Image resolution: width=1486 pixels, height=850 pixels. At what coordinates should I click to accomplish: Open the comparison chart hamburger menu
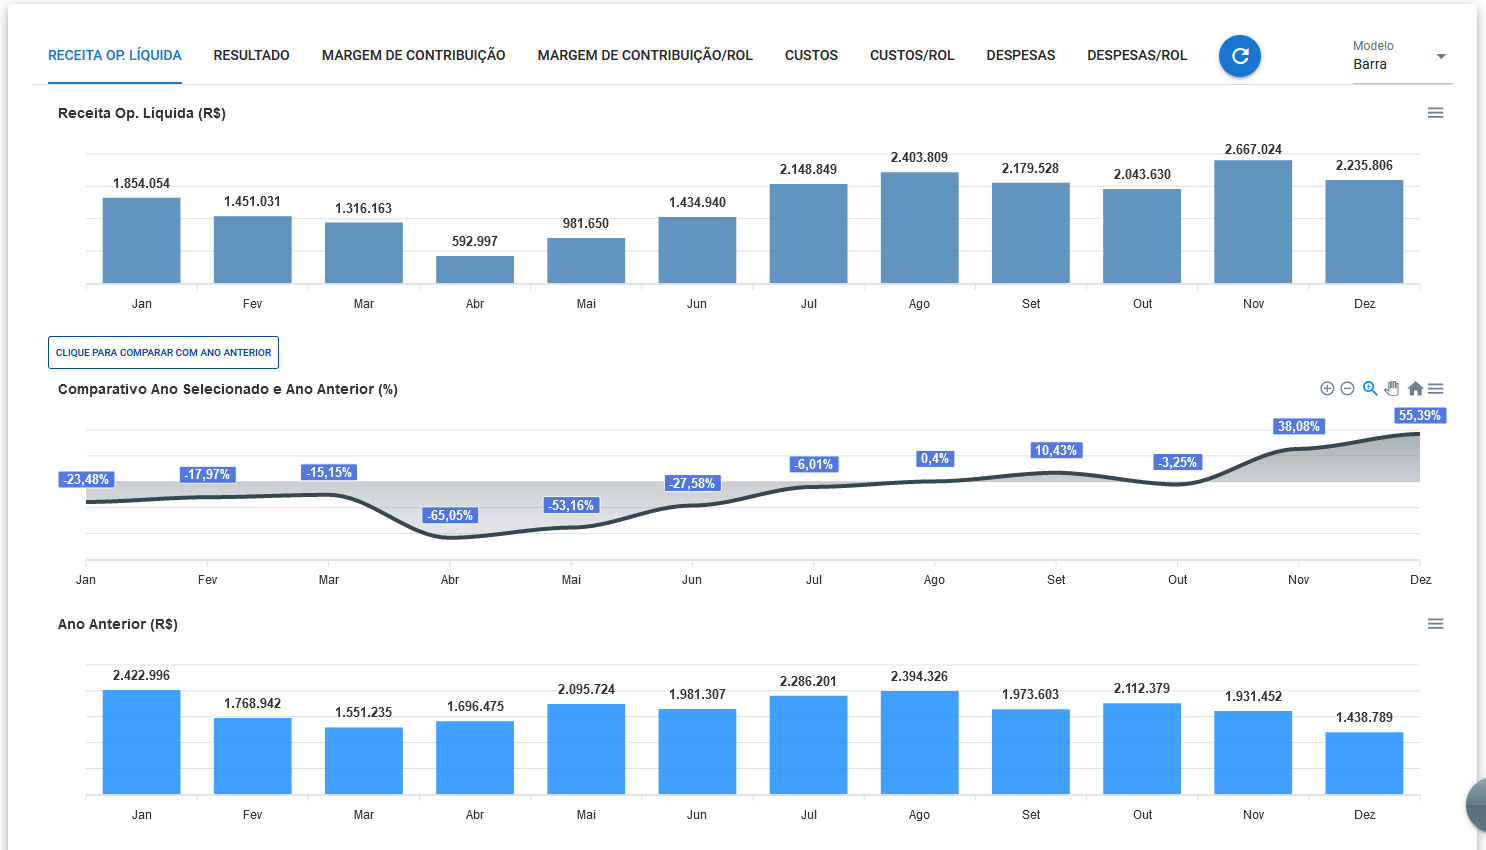(x=1436, y=389)
